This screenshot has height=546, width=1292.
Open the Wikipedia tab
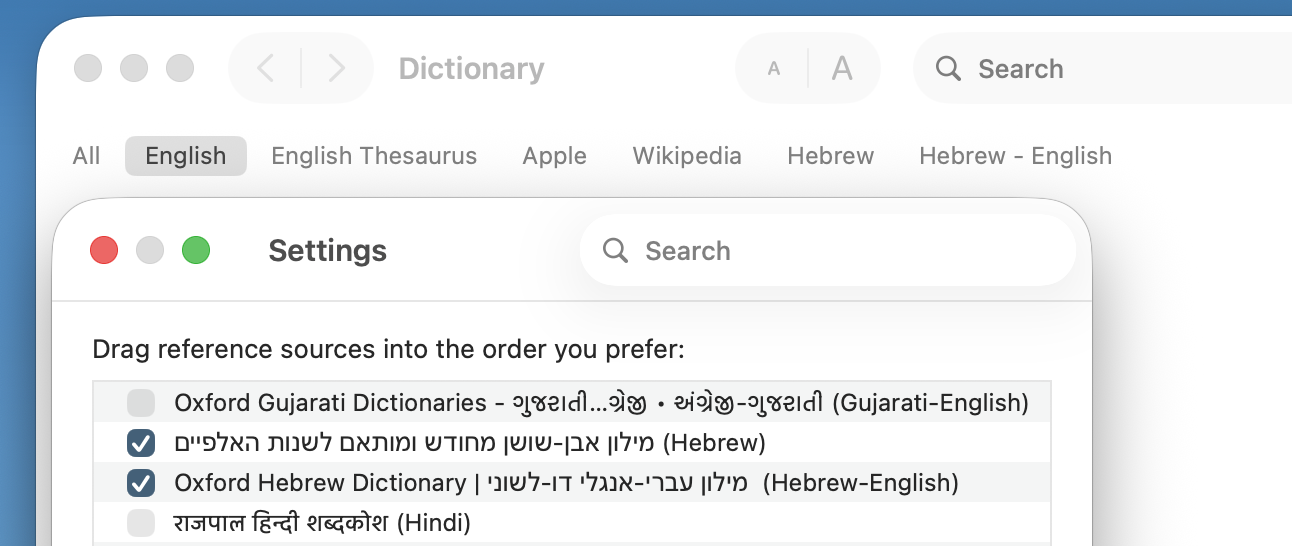click(x=687, y=156)
